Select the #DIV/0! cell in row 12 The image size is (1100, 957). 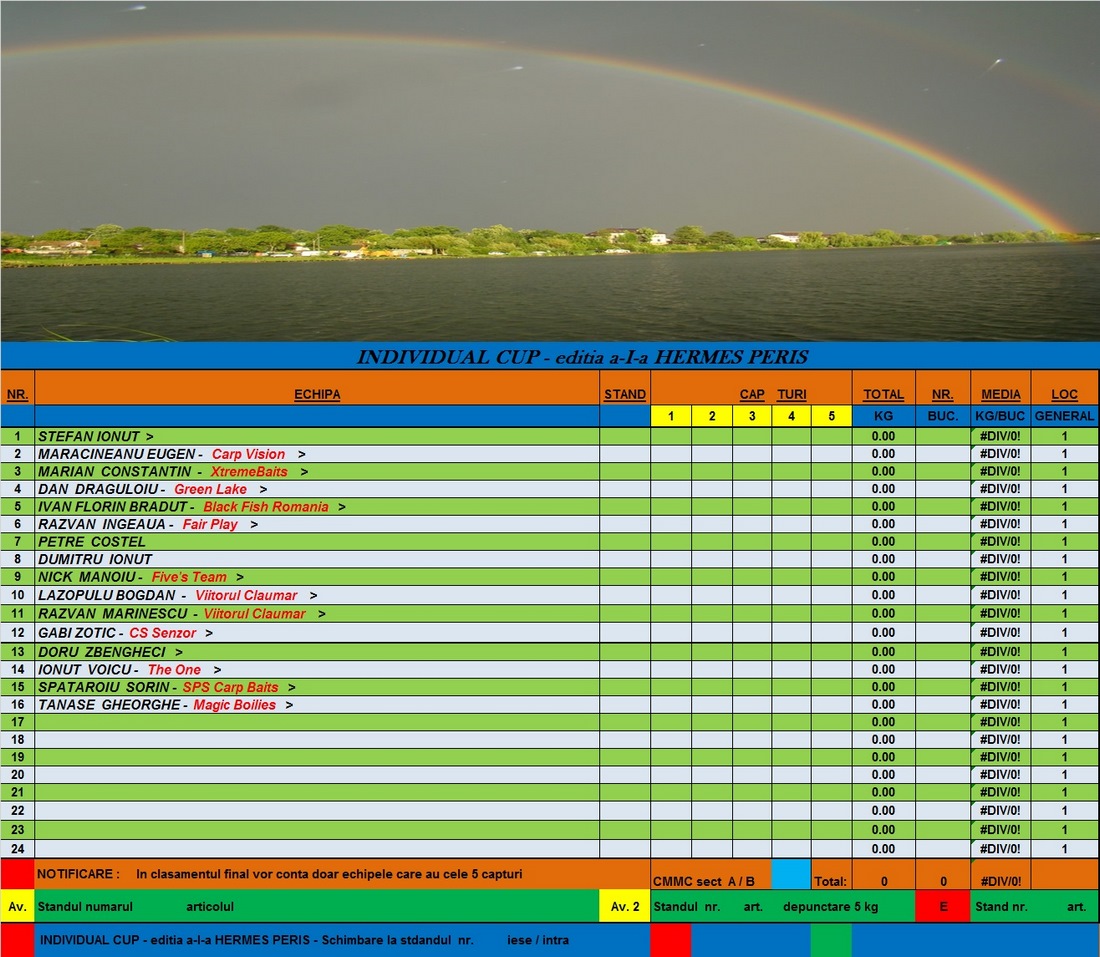[x=1000, y=633]
